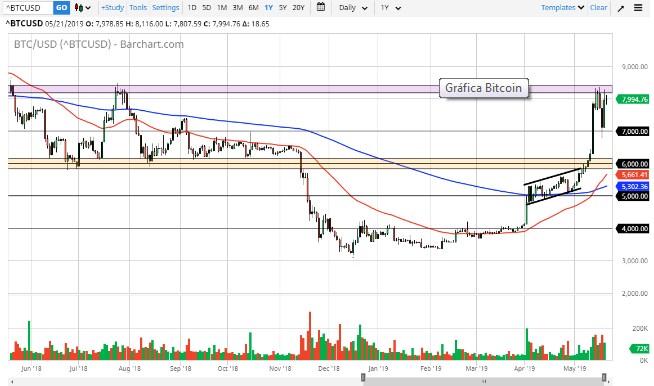Open the +Study menu

point(113,8)
